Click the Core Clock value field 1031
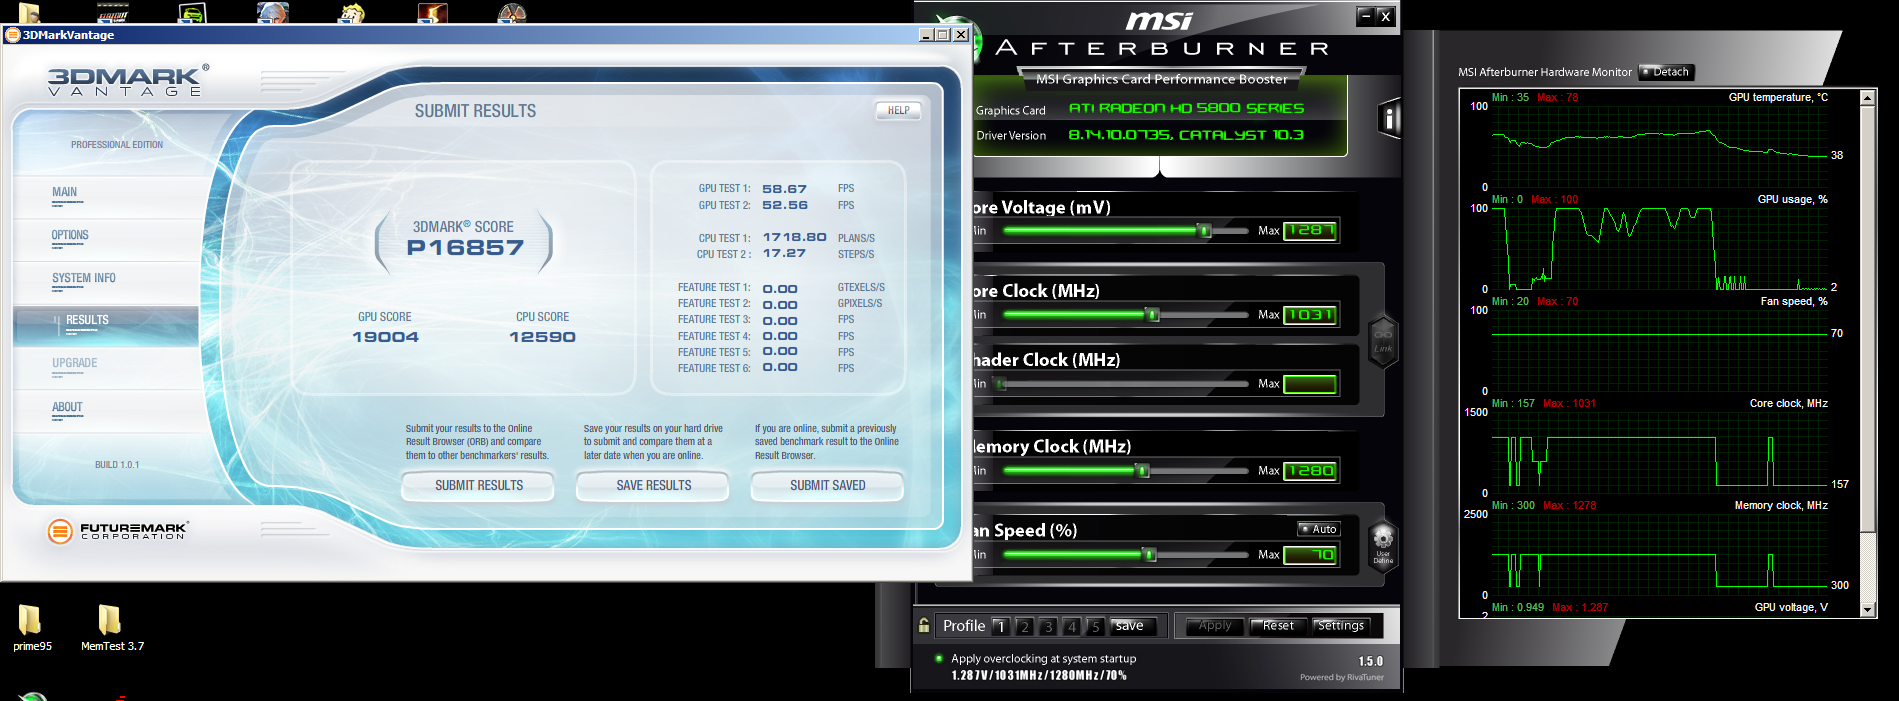Image resolution: width=1899 pixels, height=701 pixels. [x=1310, y=315]
